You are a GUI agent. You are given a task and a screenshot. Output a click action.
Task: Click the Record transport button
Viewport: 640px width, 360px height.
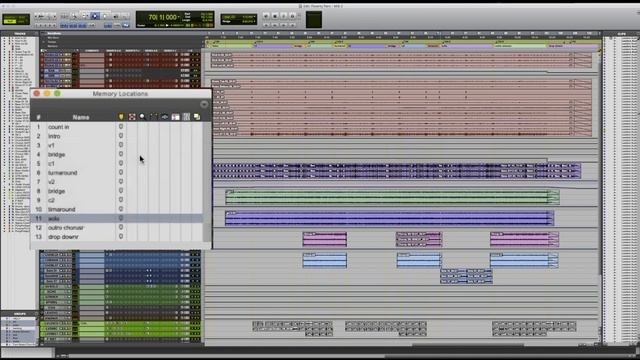tap(292, 16)
